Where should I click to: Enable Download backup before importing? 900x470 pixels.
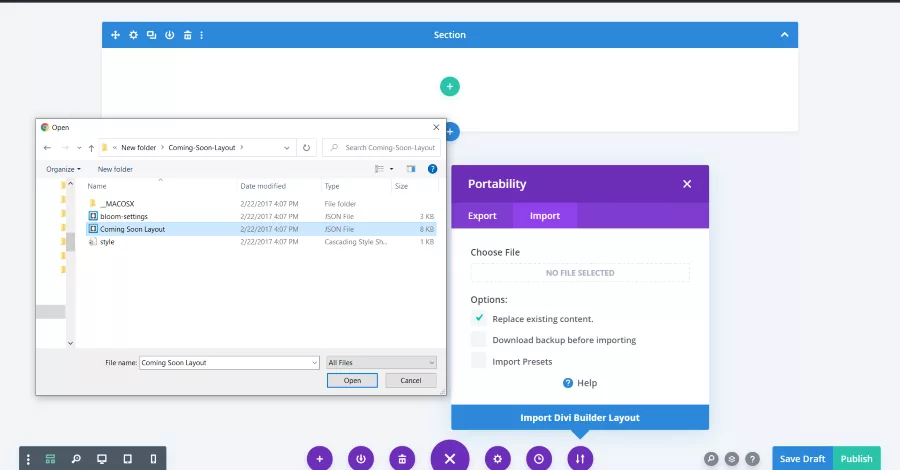coord(479,339)
